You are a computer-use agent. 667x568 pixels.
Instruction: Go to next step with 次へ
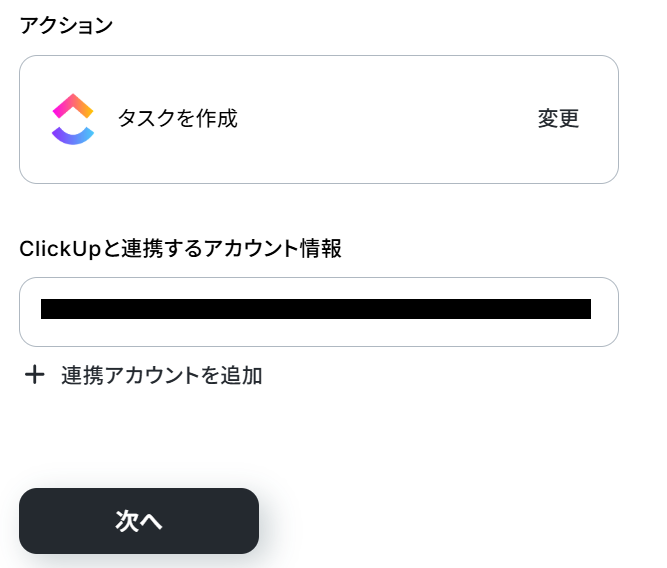(139, 521)
